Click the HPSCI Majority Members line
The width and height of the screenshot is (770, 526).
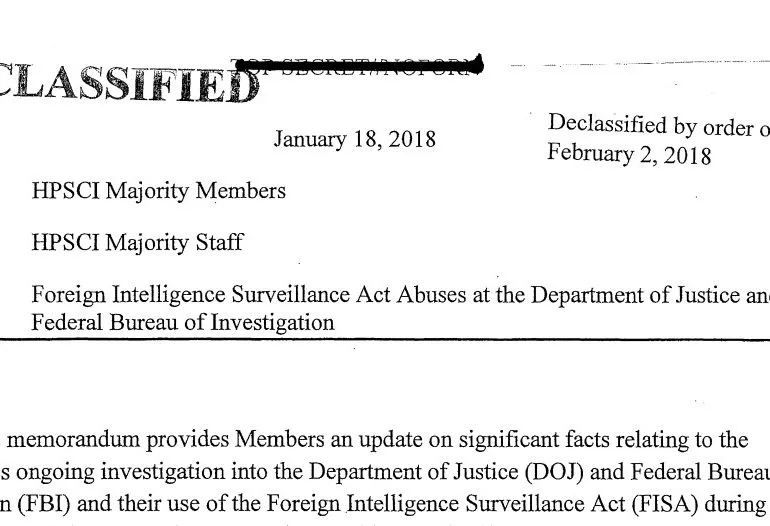pyautogui.click(x=159, y=191)
